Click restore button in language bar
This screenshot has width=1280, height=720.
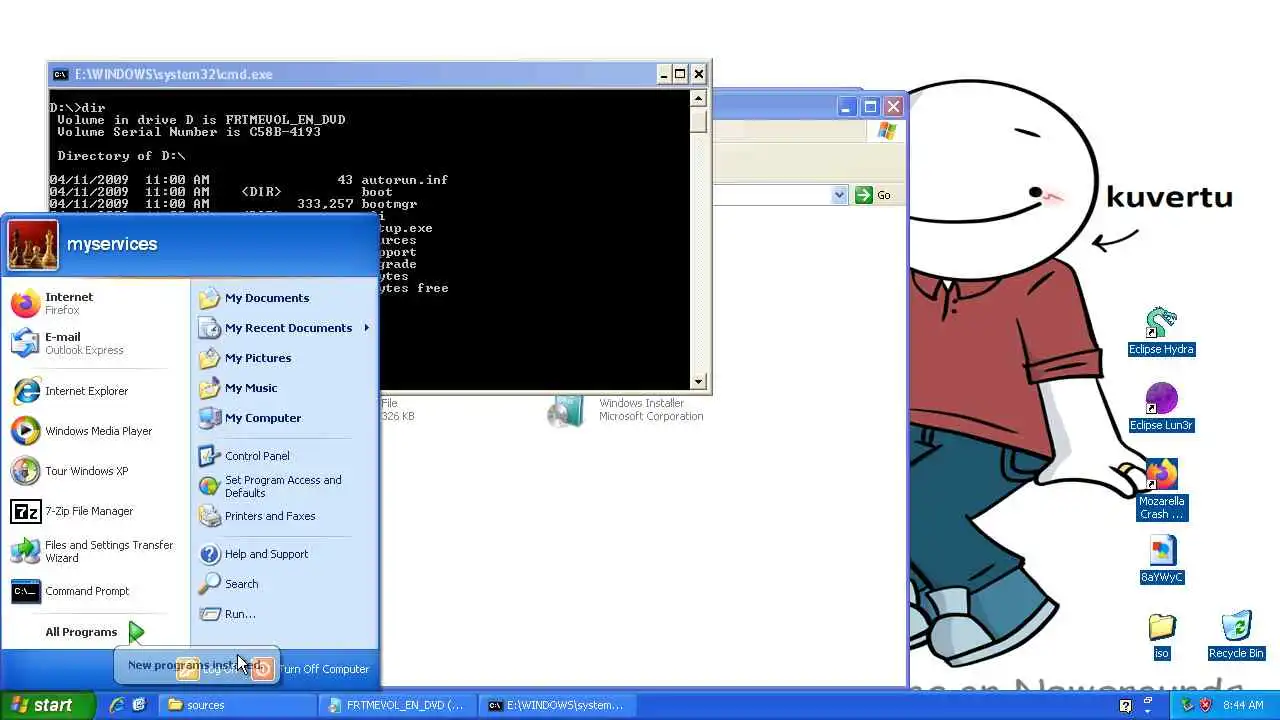click(1147, 700)
